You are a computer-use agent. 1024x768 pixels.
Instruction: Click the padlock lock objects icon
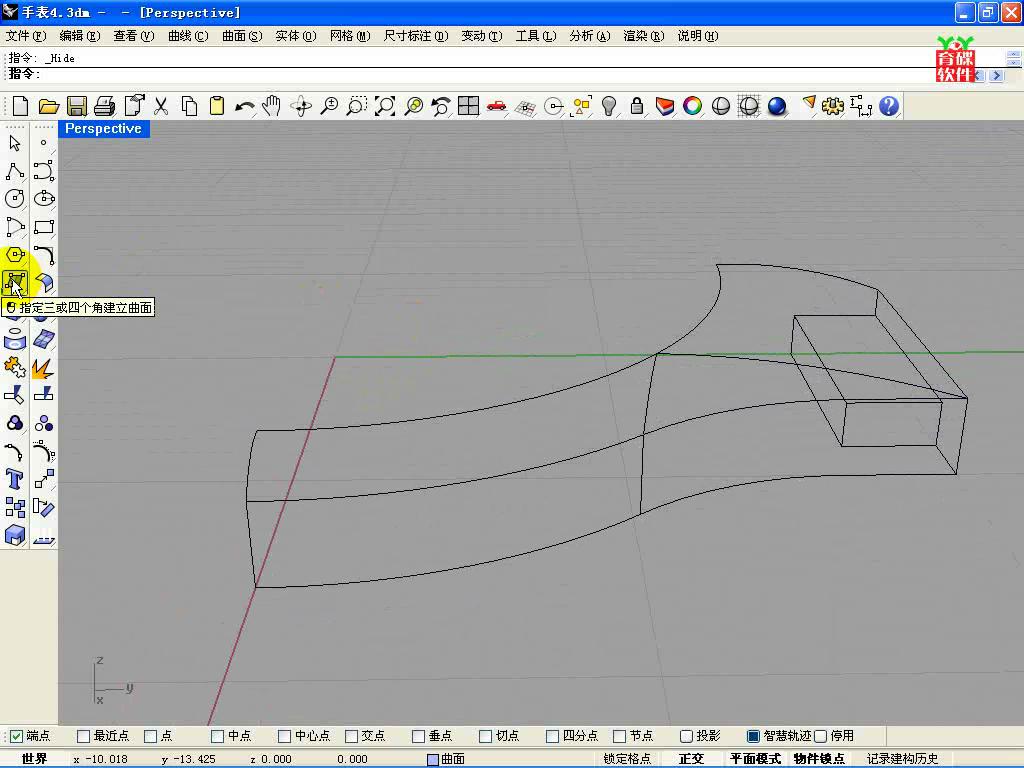click(637, 106)
